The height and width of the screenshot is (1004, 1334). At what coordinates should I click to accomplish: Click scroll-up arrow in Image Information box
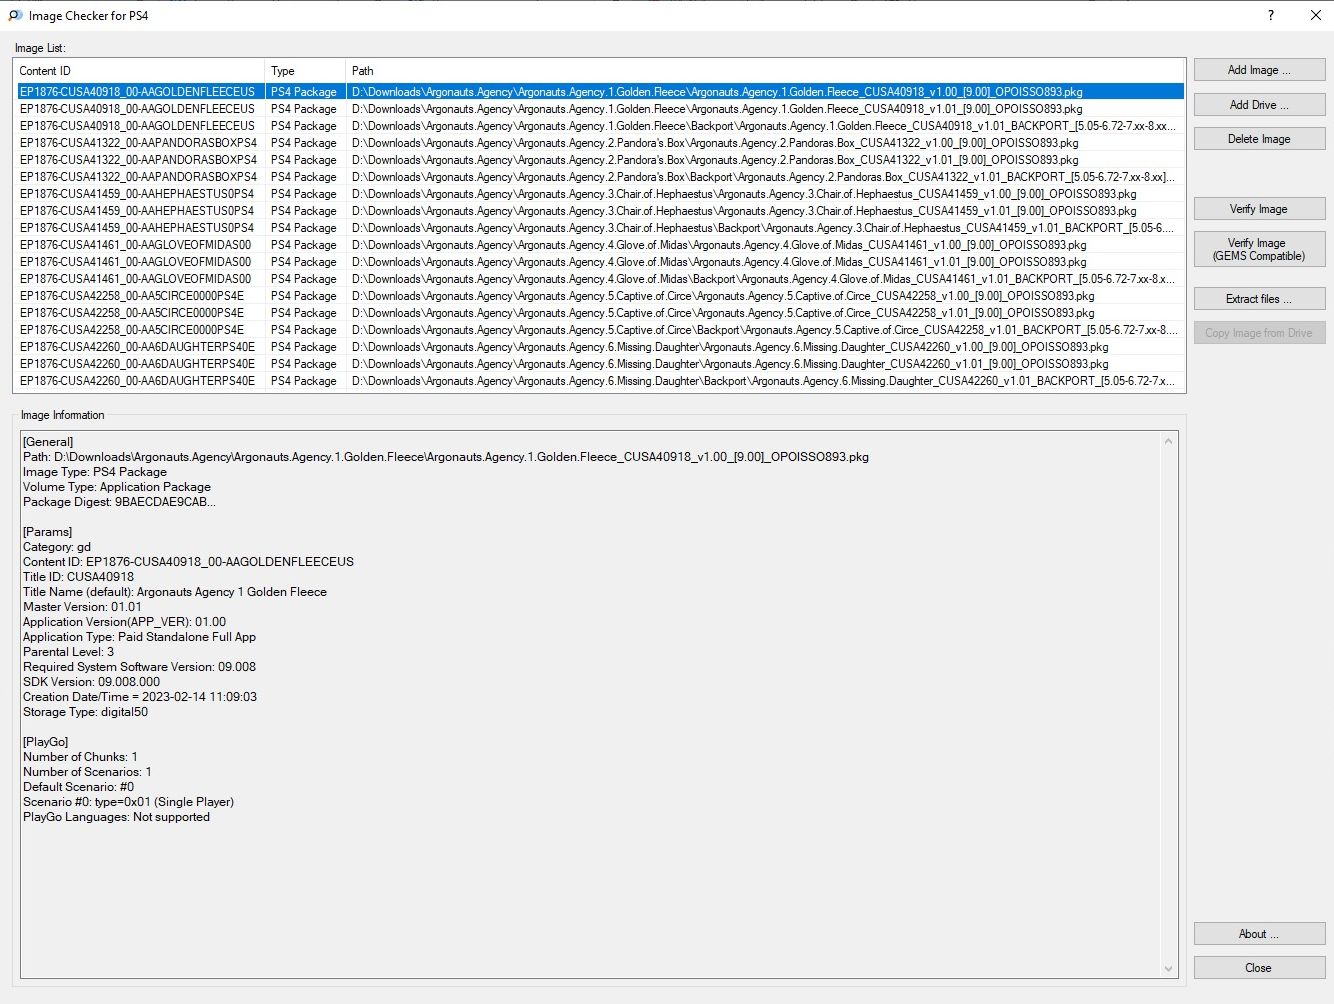pos(1168,441)
